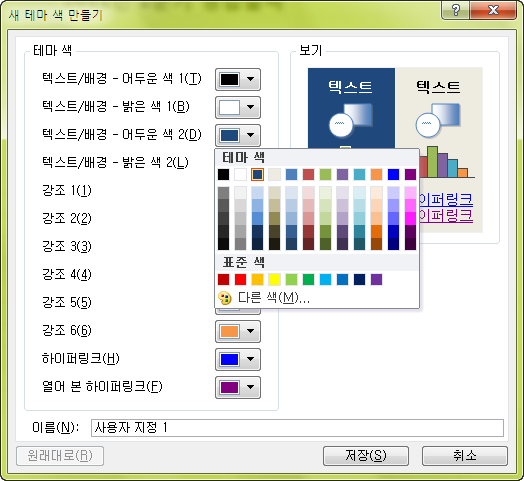Select standard color dark navy
The width and height of the screenshot is (524, 481).
360,279
